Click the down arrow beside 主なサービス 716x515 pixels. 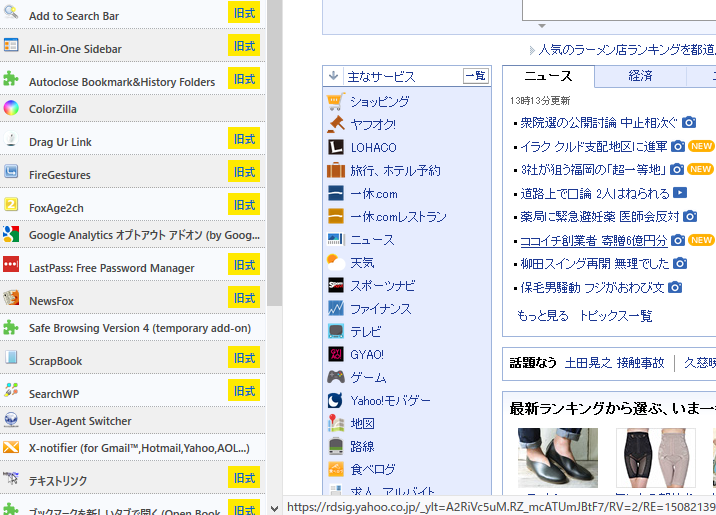coord(334,75)
